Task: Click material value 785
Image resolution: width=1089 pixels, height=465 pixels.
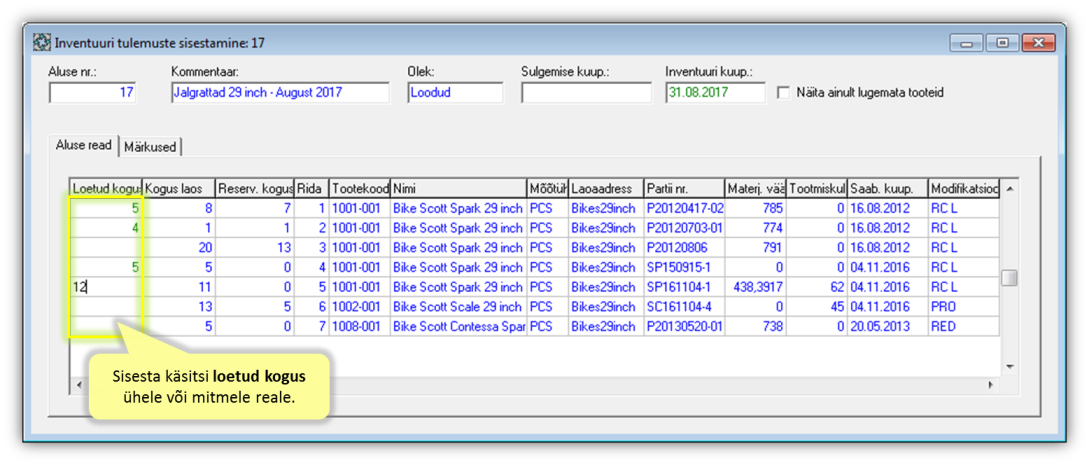Action: click(x=756, y=208)
